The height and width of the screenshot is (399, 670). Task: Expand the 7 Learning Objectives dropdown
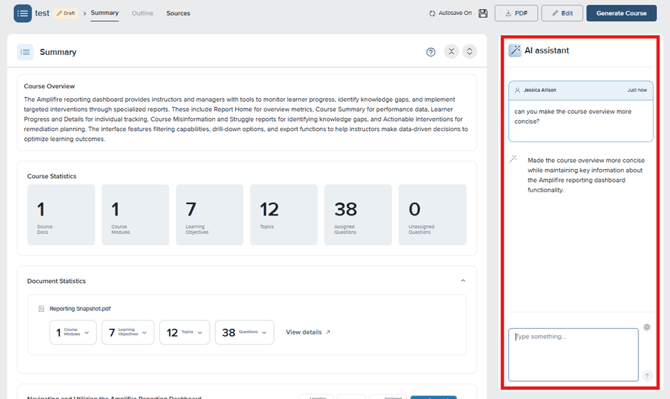point(128,332)
